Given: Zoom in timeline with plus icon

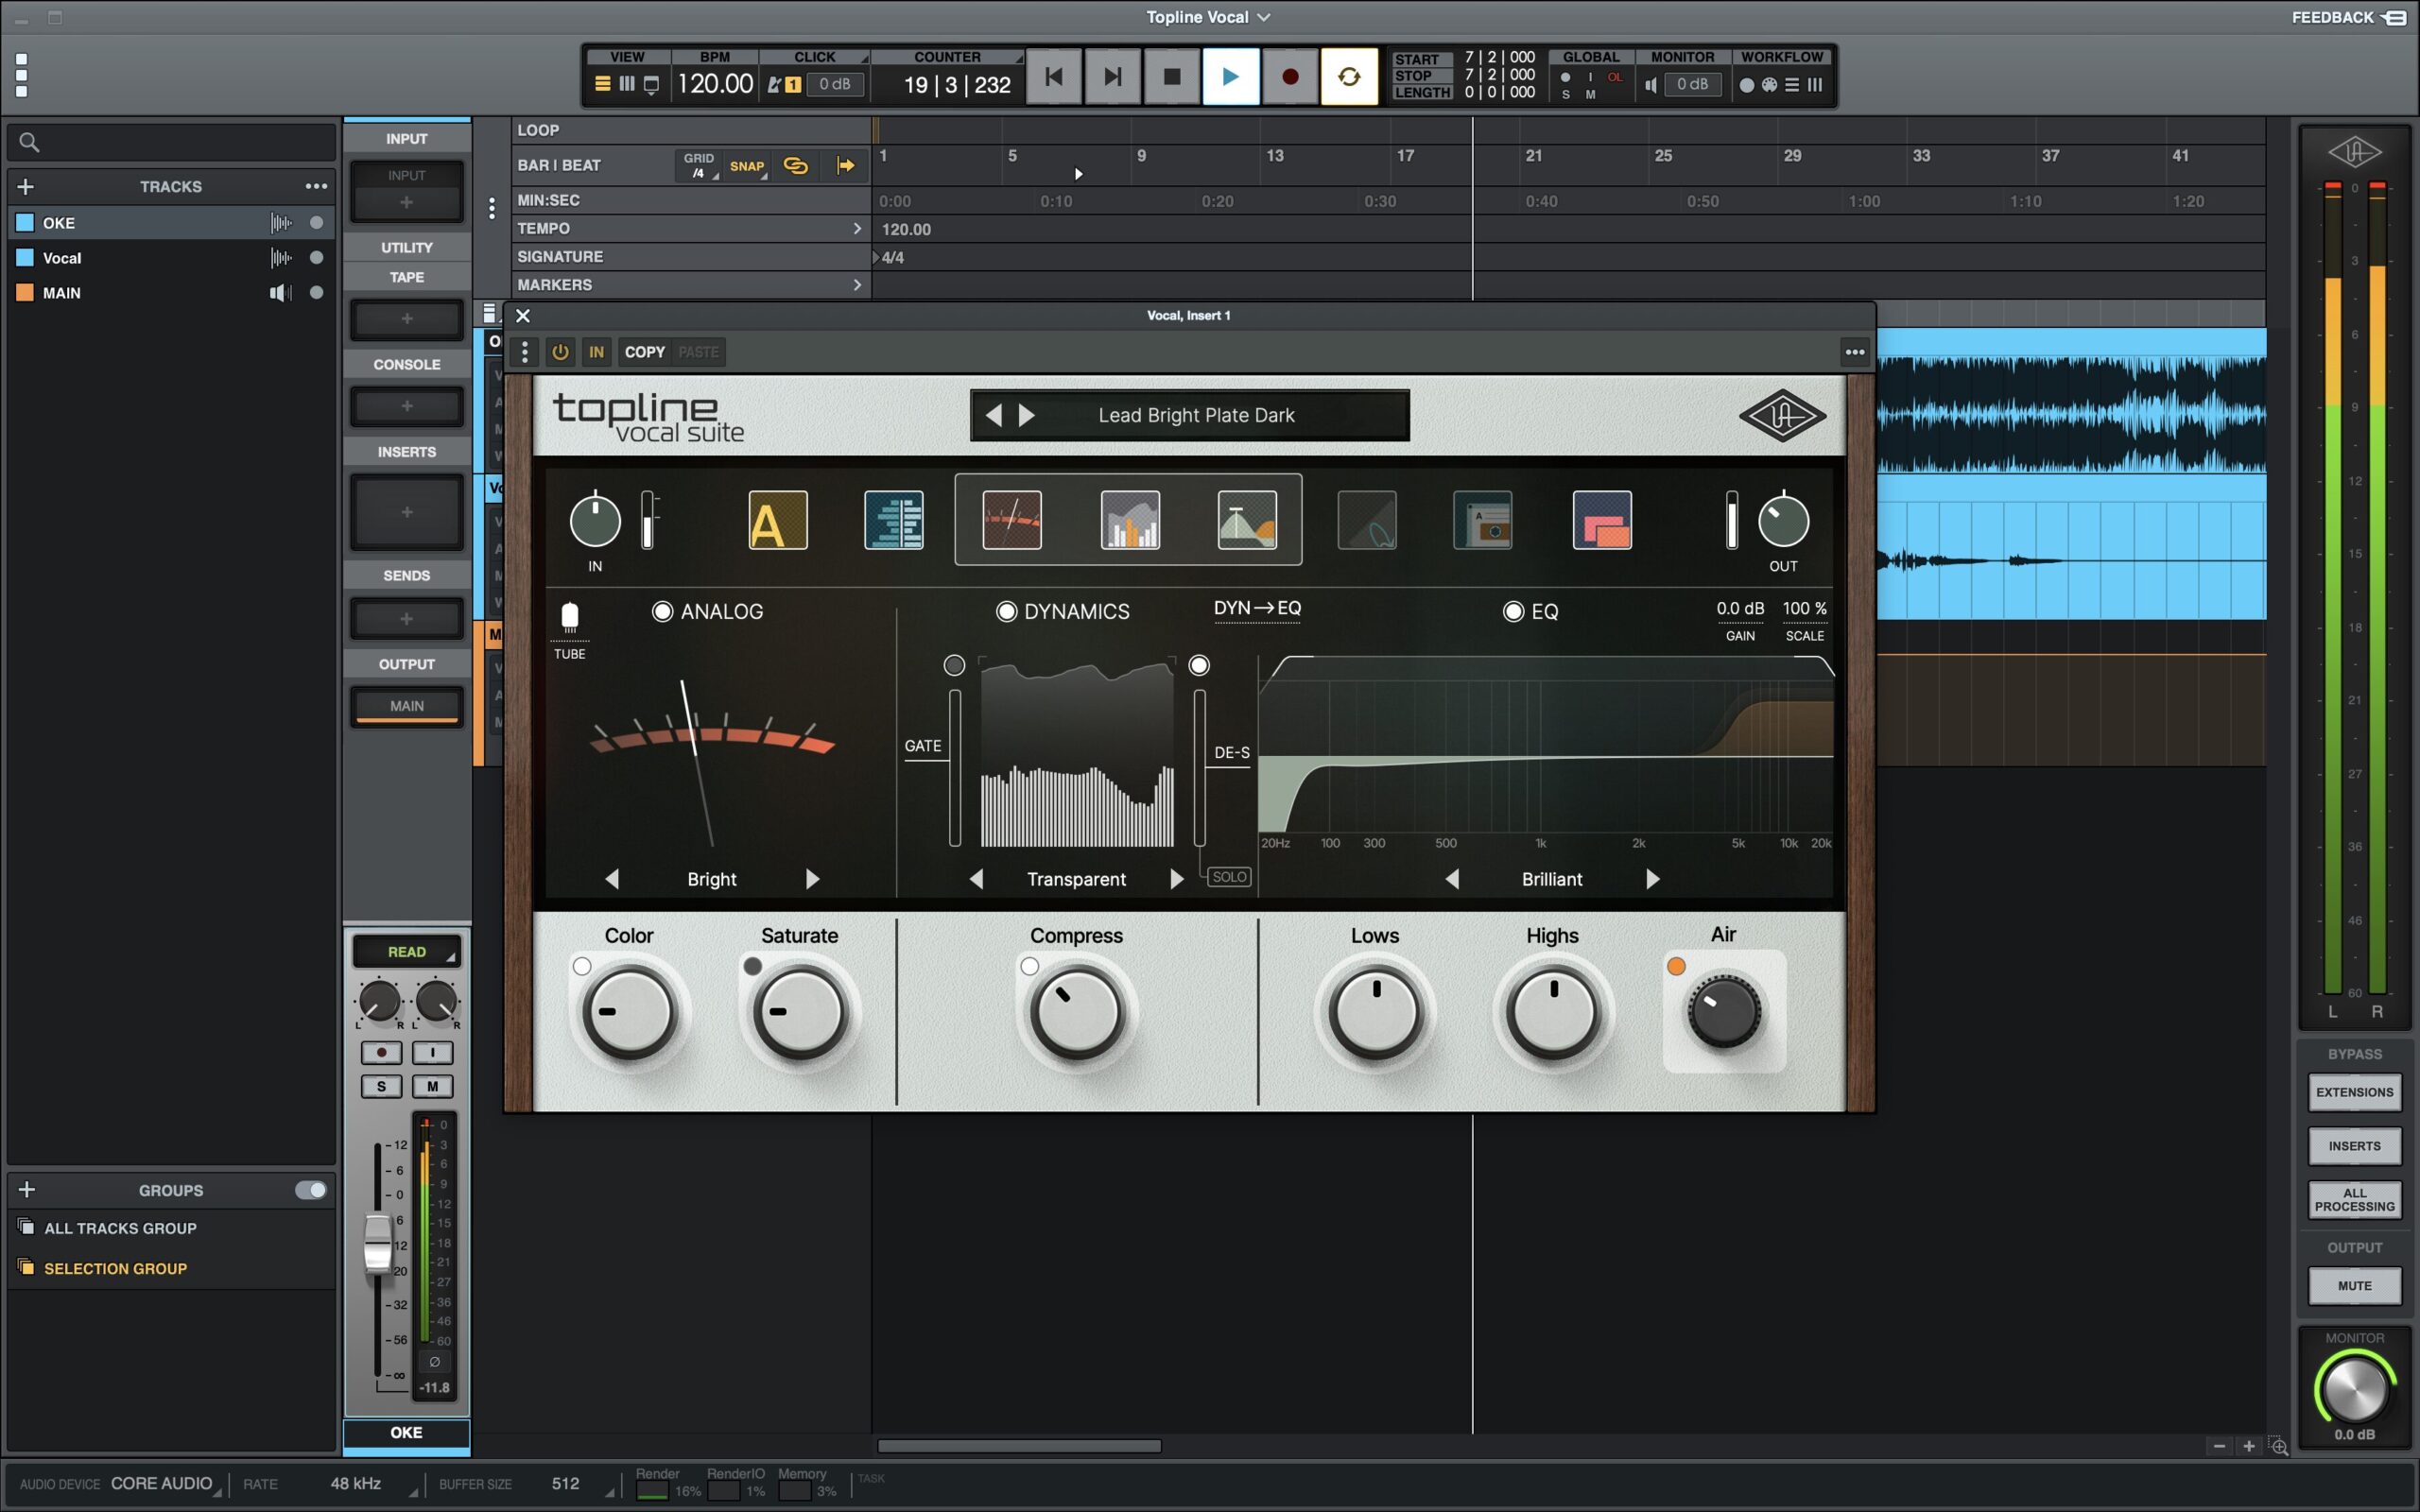Looking at the screenshot, I should [2248, 1446].
